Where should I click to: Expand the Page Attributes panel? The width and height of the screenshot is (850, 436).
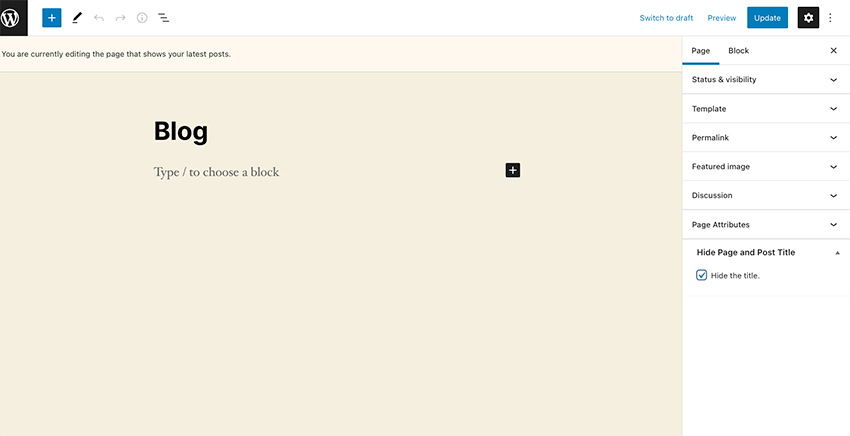(x=766, y=225)
